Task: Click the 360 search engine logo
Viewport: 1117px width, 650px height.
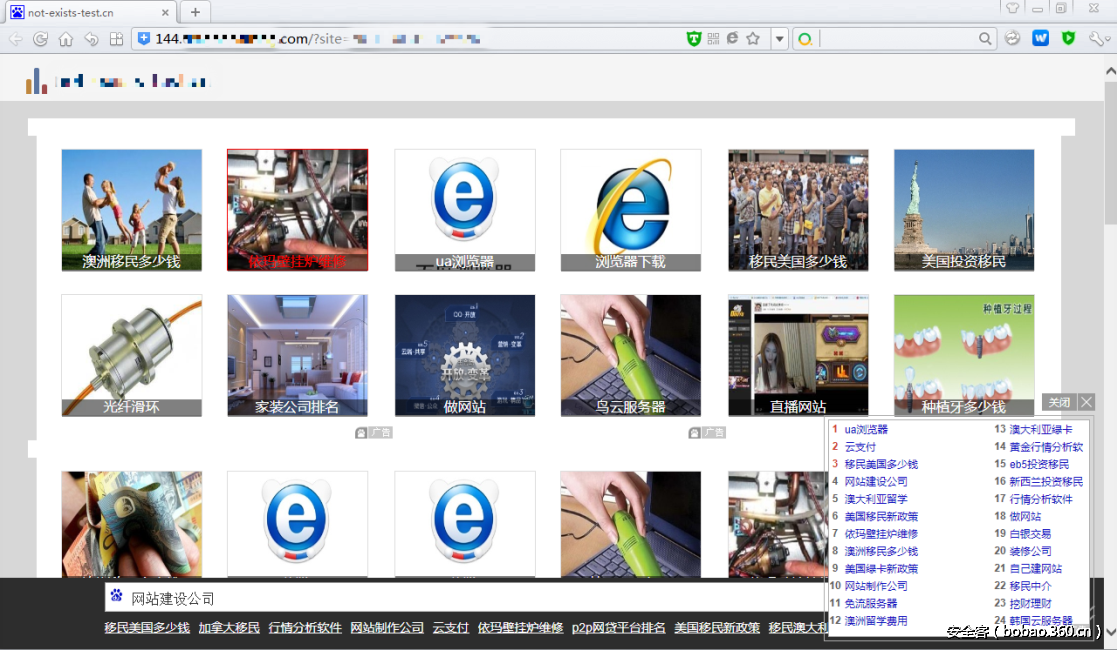Action: 805,39
